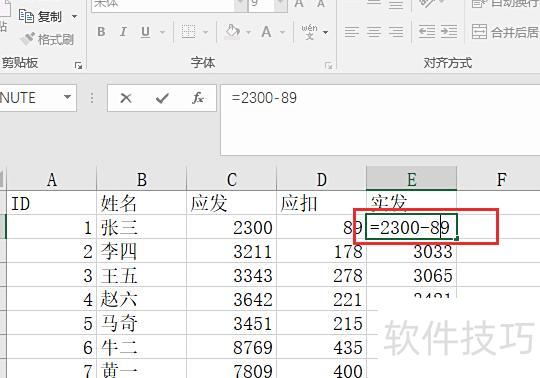Click the ID header cell

[x=52, y=203]
